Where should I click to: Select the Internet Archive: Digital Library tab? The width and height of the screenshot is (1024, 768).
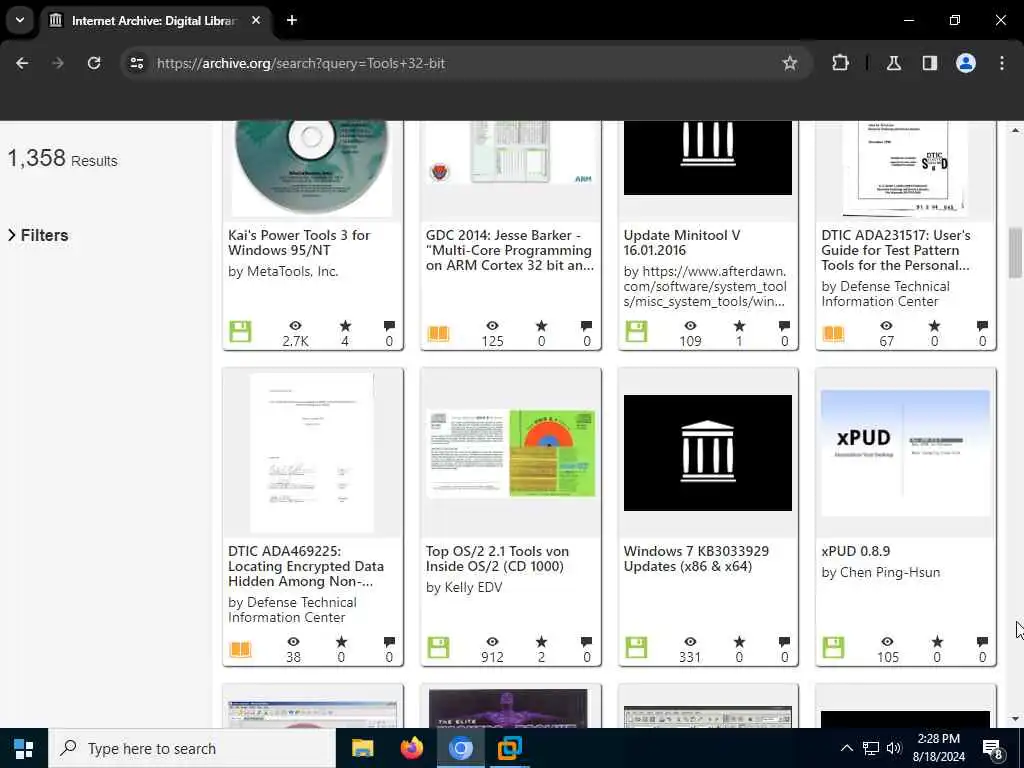point(153,21)
